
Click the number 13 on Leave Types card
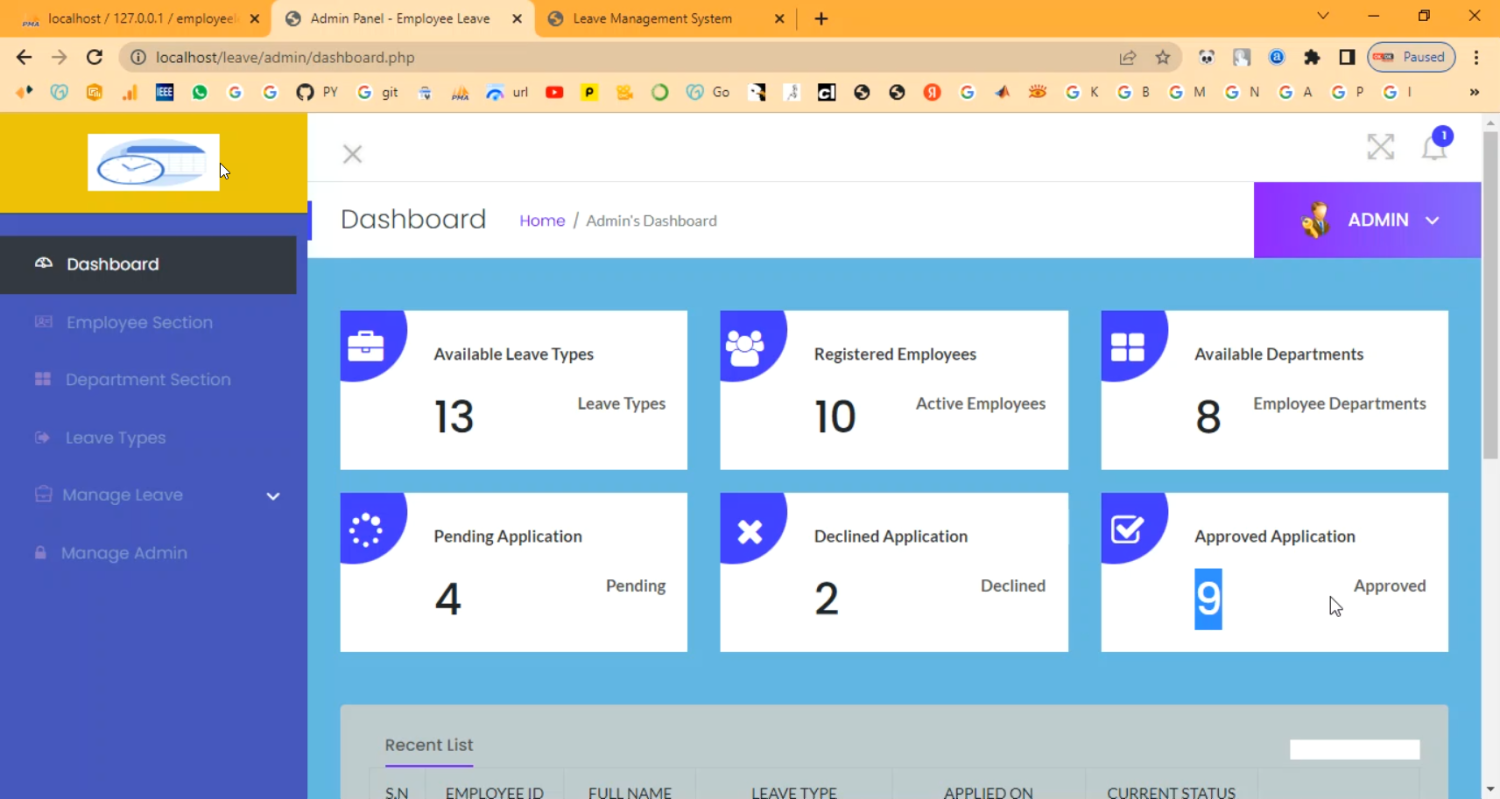(x=453, y=416)
